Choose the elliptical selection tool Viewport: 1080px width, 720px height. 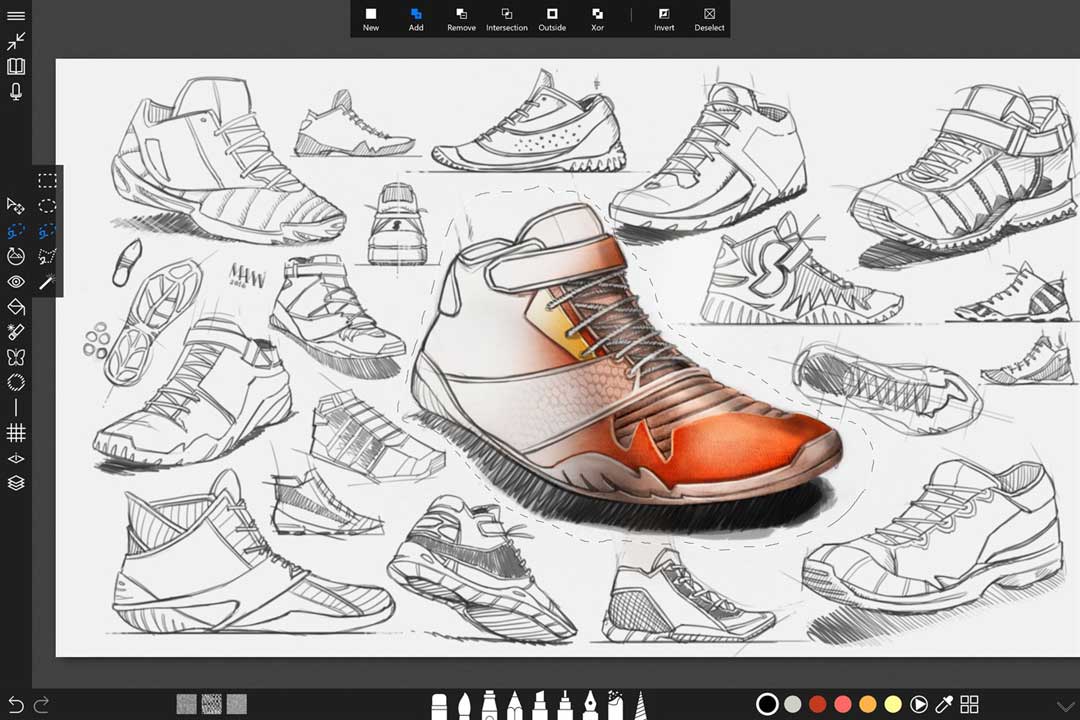(x=47, y=206)
